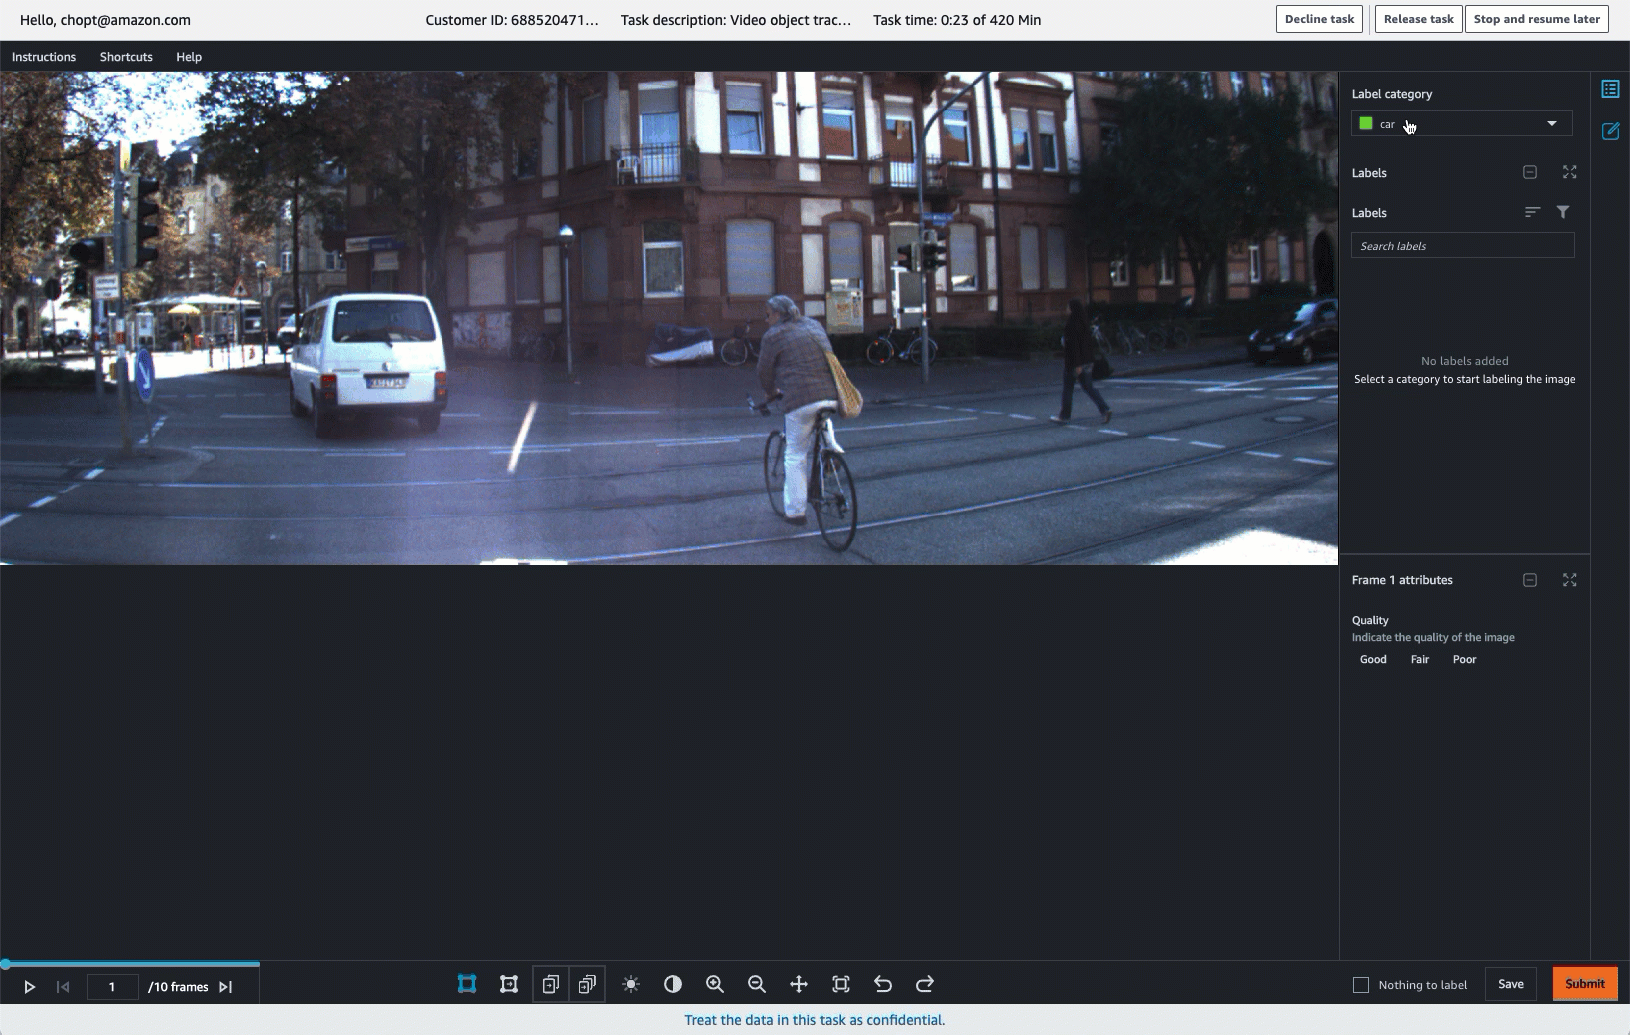Enable the Nothing to label checkbox
The height and width of the screenshot is (1035, 1630).
click(x=1361, y=984)
